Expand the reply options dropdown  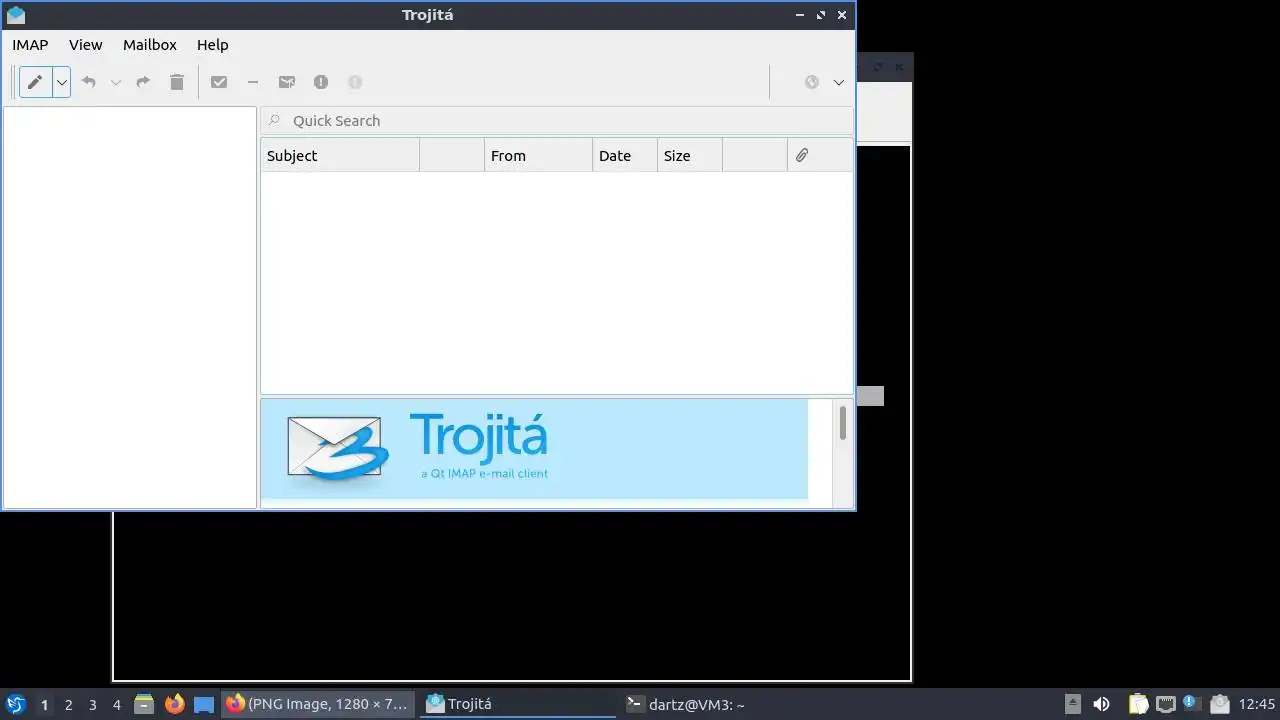(116, 82)
